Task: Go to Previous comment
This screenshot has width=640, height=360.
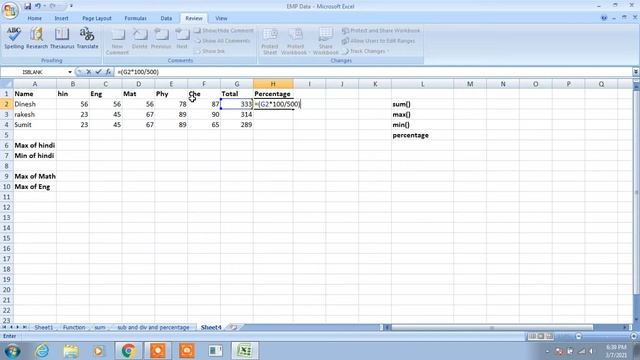Action: coord(161,39)
